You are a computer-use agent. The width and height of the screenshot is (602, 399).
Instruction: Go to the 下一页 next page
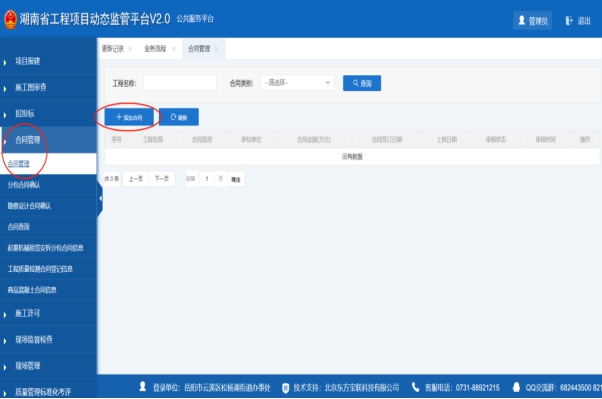tap(162, 179)
